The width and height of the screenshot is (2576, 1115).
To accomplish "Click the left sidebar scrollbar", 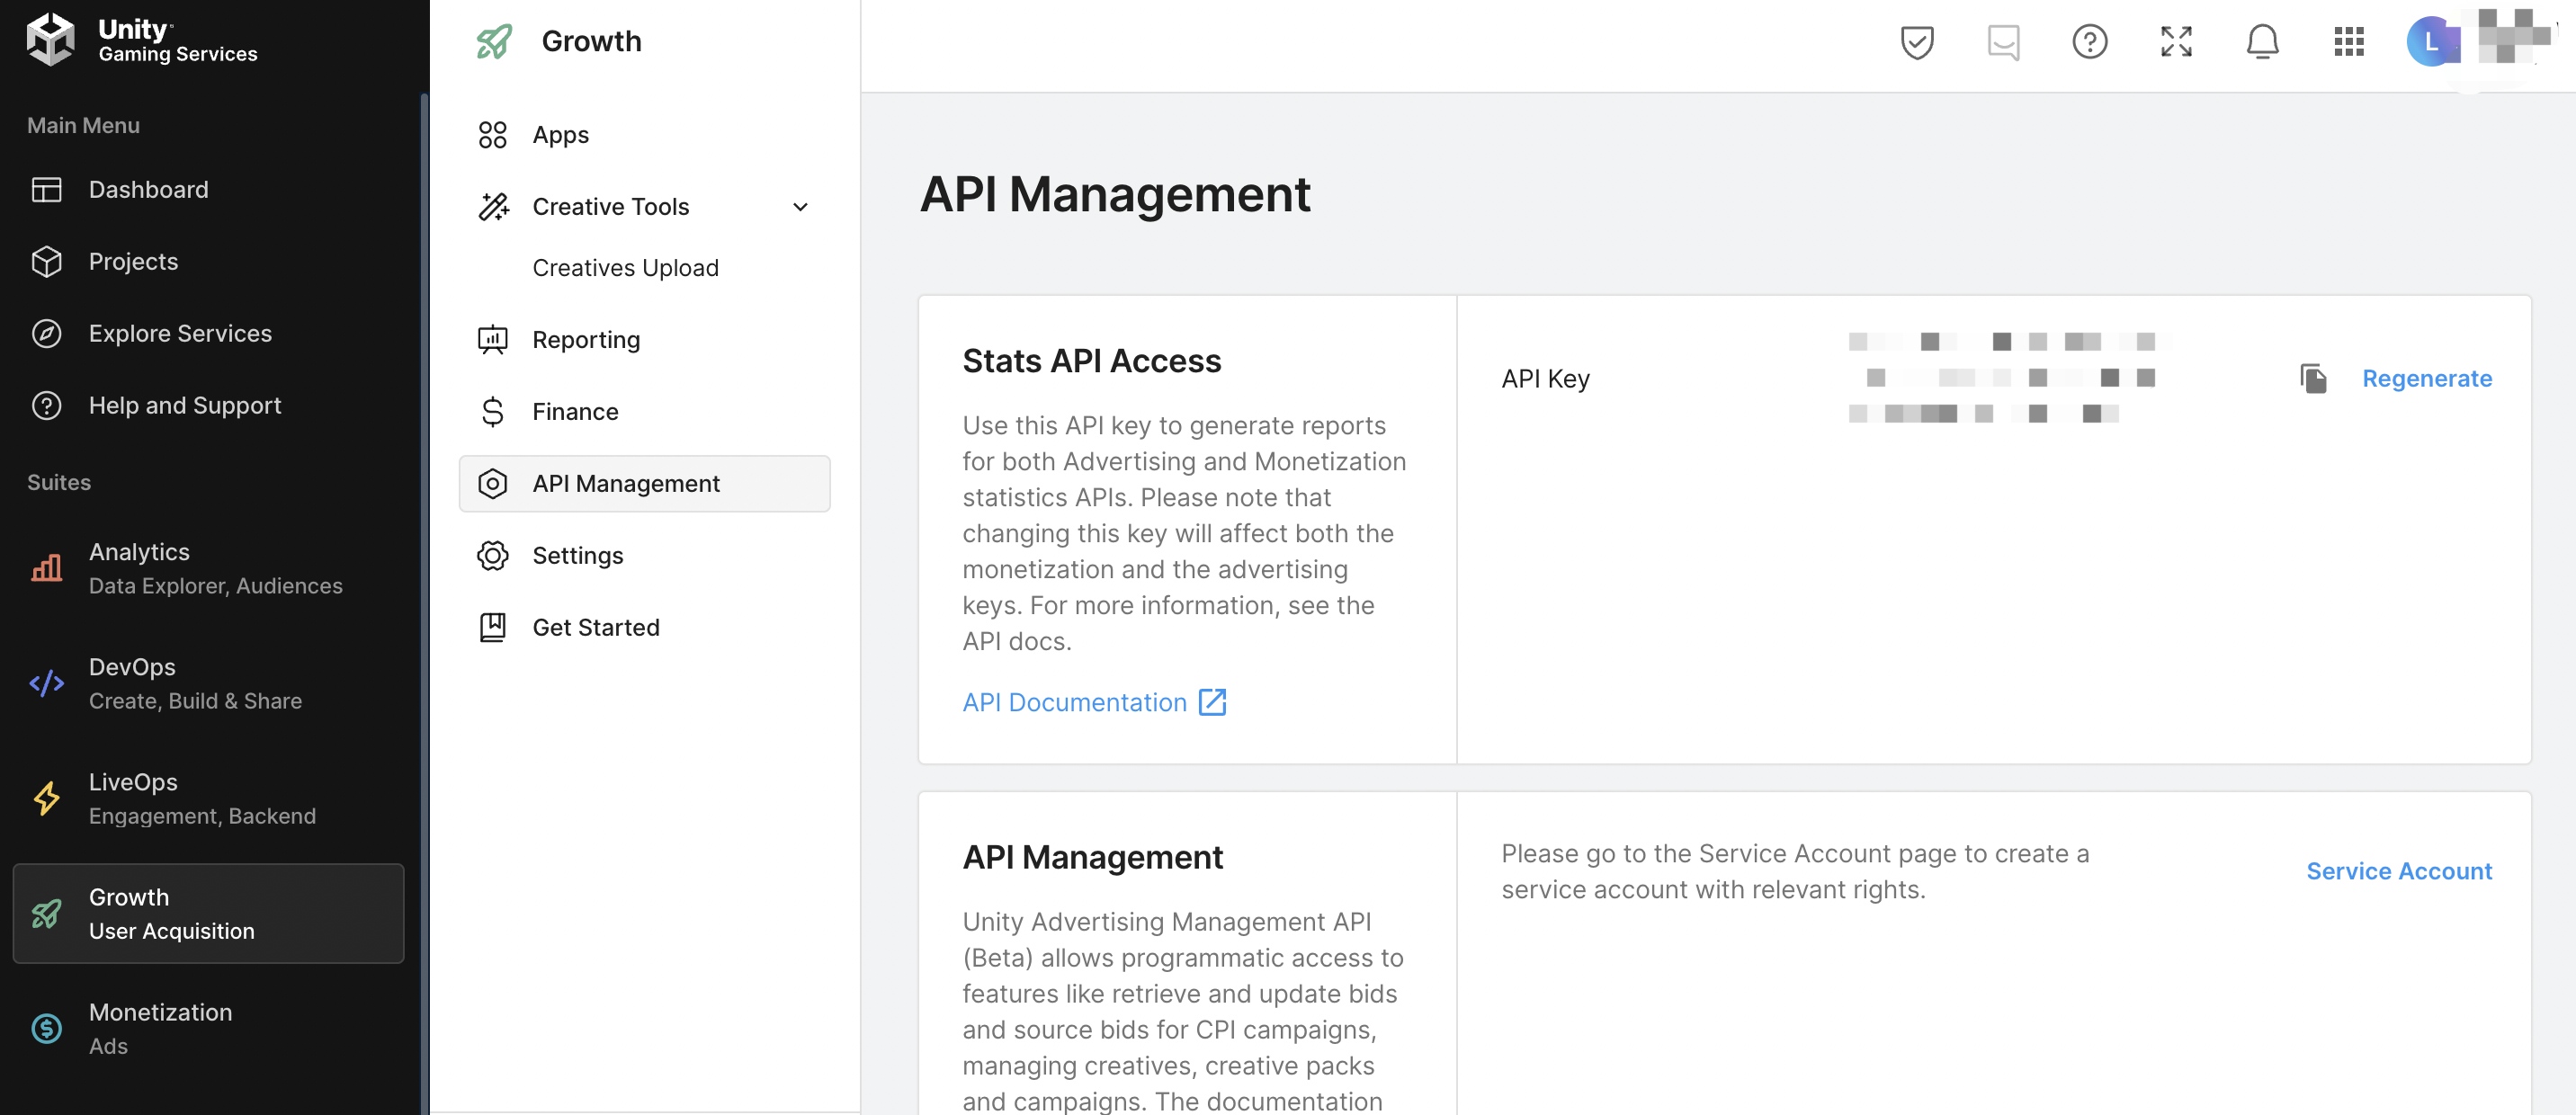I will tap(424, 600).
